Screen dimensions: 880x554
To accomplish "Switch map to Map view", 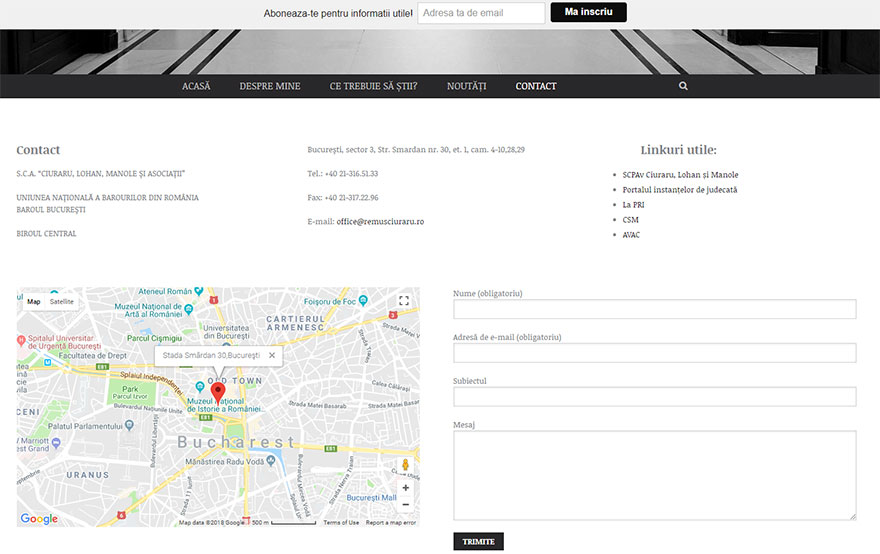I will pyautogui.click(x=34, y=301).
